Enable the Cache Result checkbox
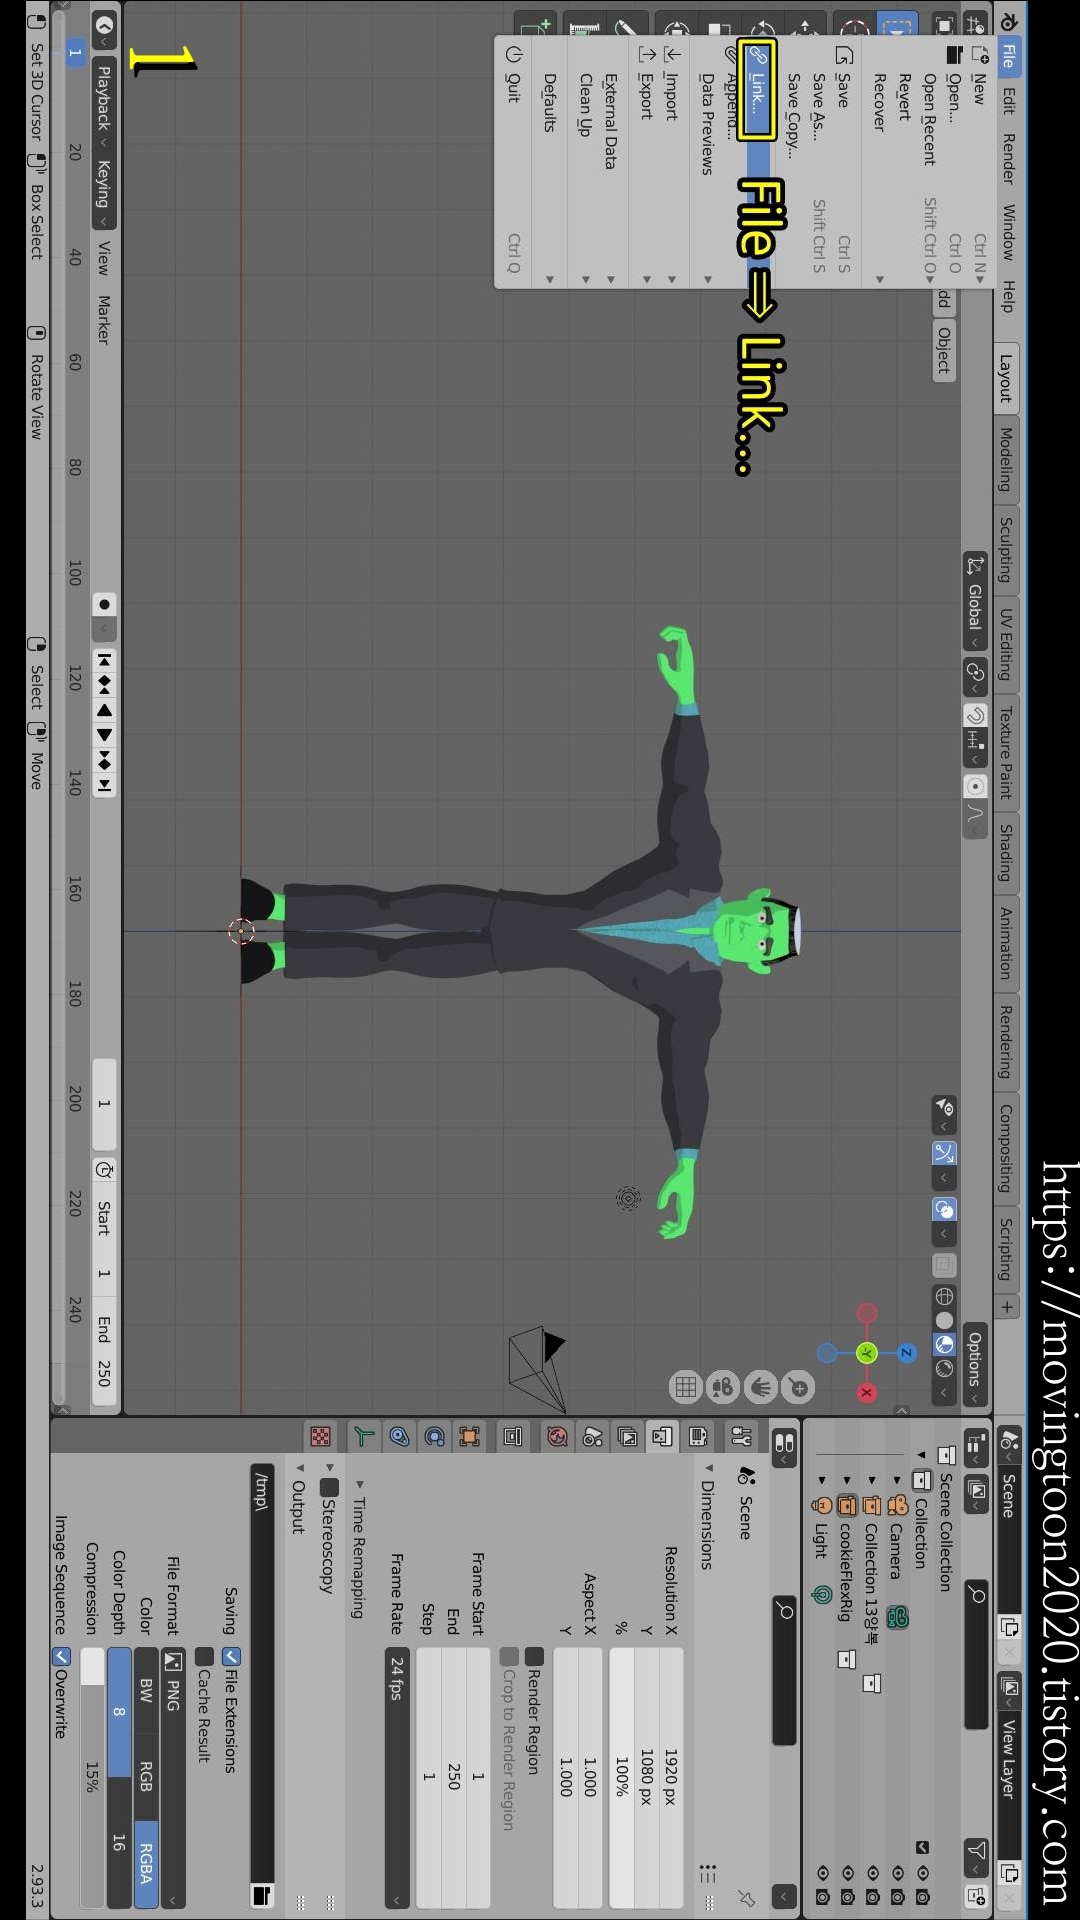Image resolution: width=1080 pixels, height=1920 pixels. [x=205, y=1657]
